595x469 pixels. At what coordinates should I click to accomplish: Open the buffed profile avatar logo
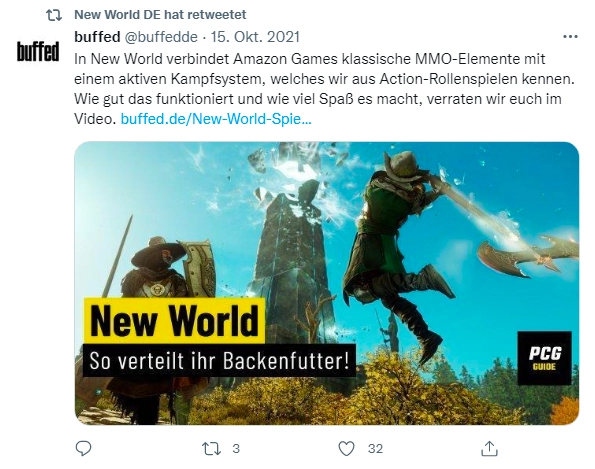tap(38, 51)
